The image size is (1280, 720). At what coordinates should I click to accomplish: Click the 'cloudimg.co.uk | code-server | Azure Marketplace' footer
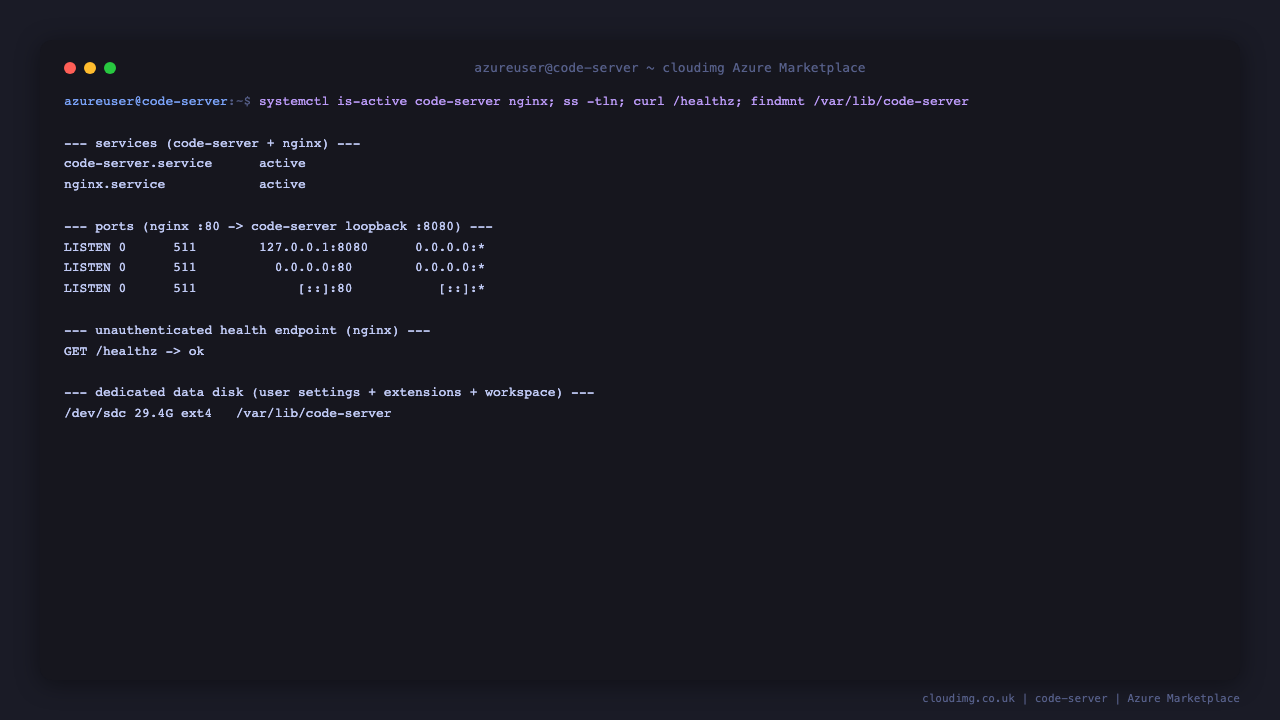(x=1081, y=698)
